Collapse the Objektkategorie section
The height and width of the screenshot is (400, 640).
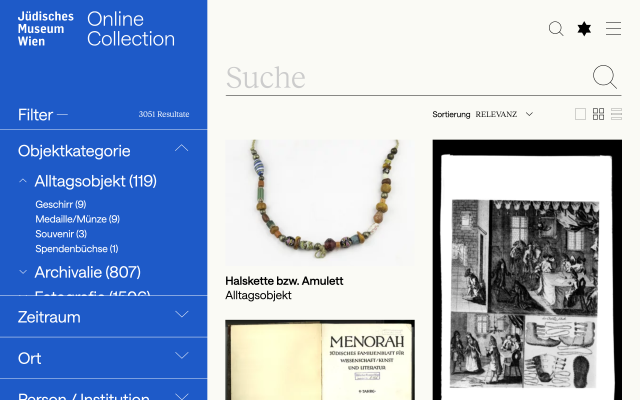(182, 148)
